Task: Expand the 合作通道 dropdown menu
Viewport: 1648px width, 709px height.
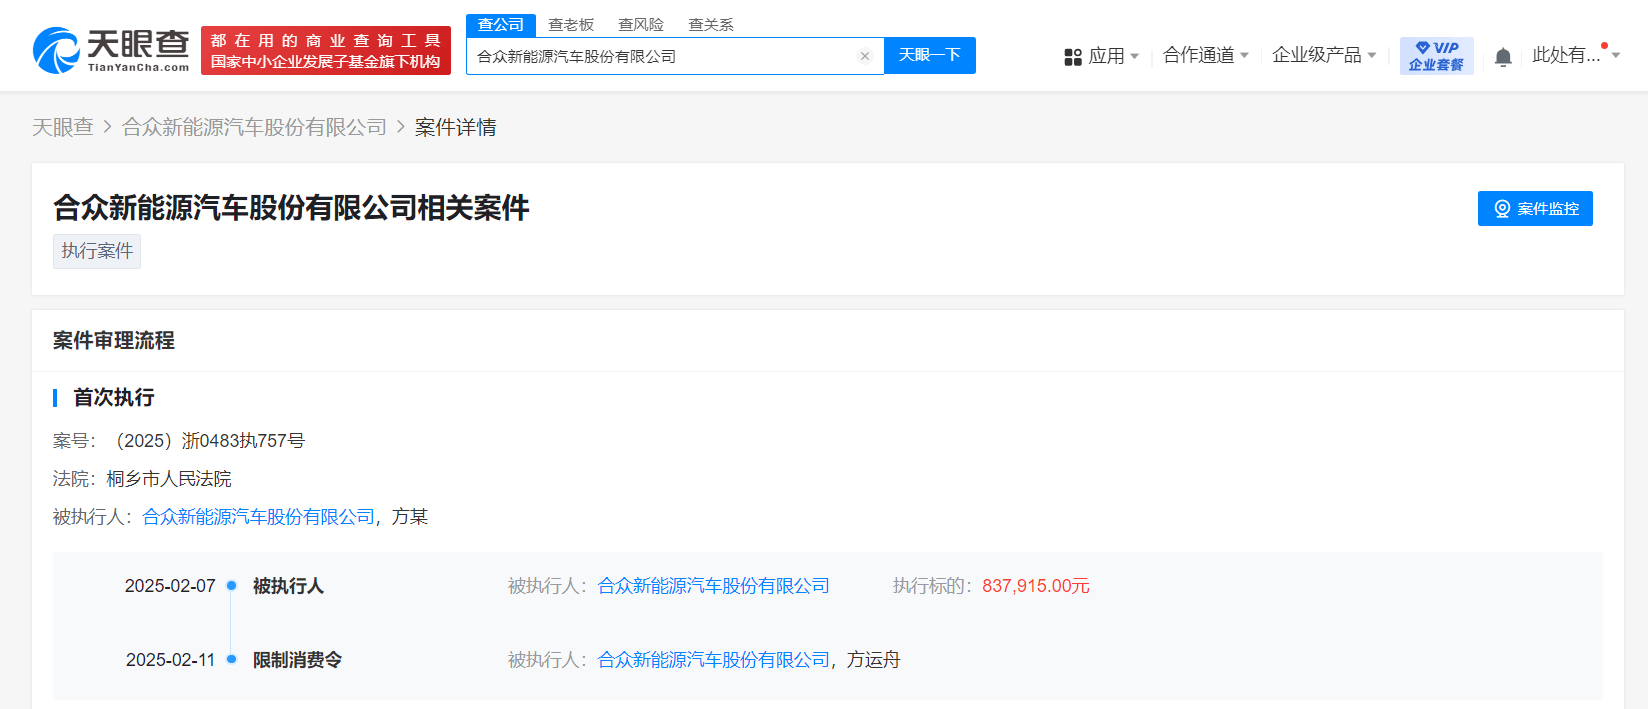Action: [1206, 56]
